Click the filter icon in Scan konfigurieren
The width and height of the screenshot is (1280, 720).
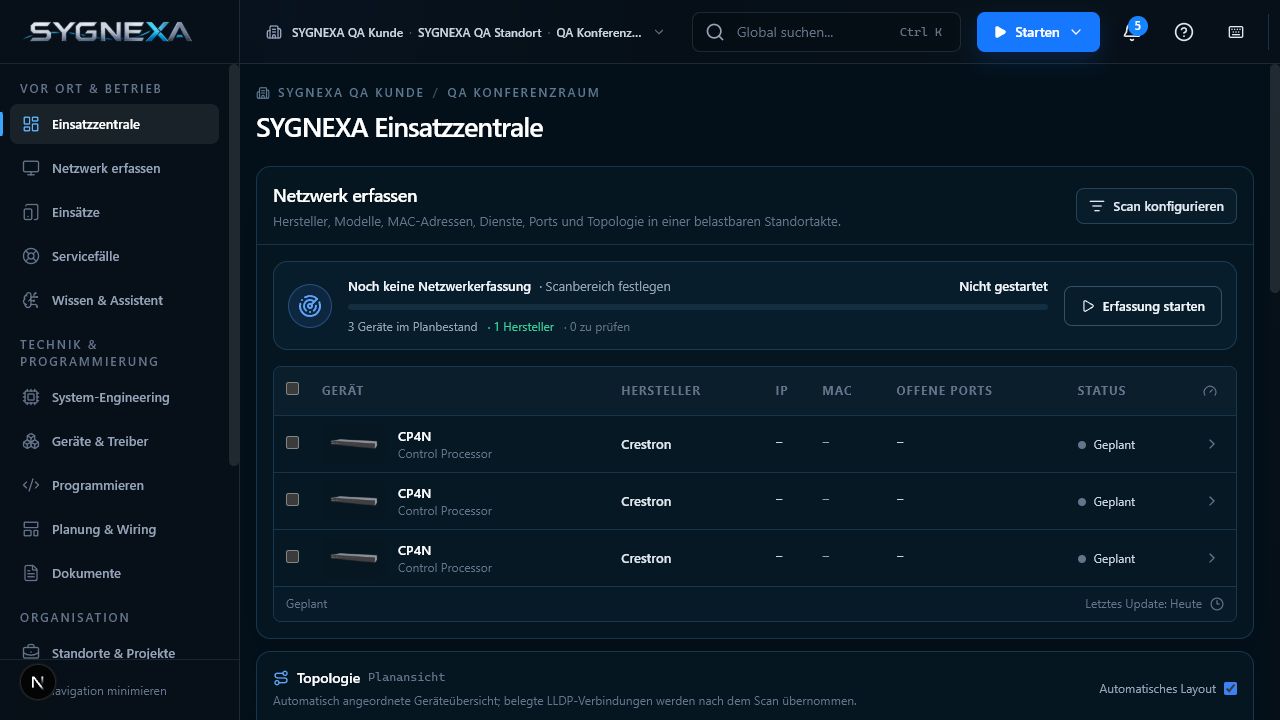click(1097, 206)
